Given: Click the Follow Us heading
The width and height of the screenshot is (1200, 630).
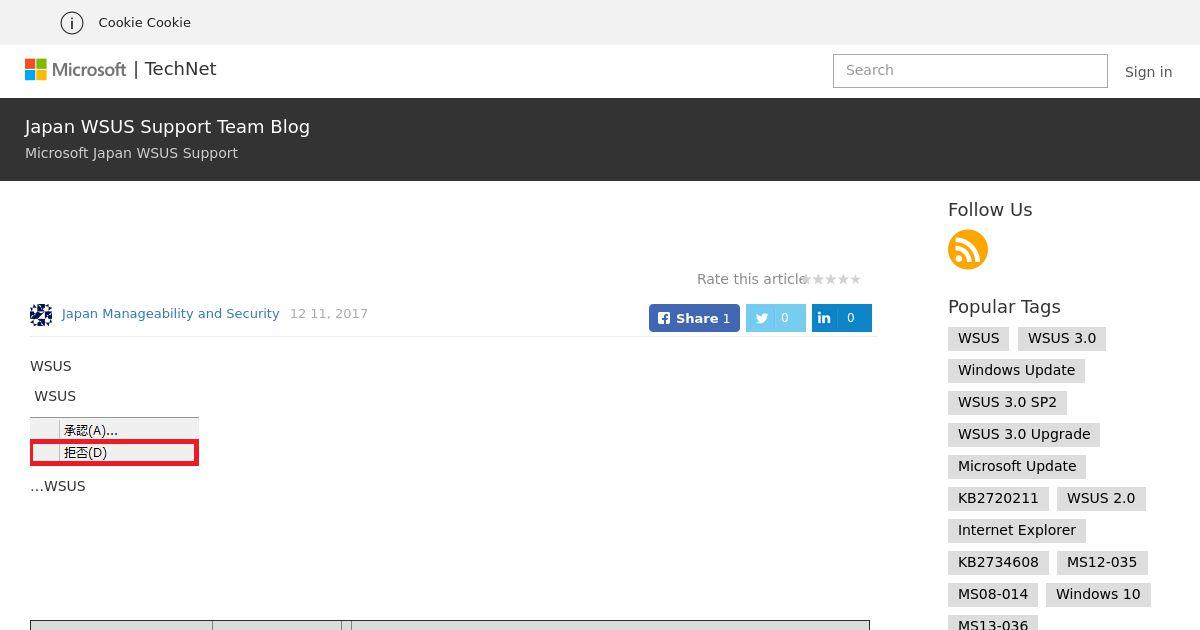Looking at the screenshot, I should coord(990,210).
